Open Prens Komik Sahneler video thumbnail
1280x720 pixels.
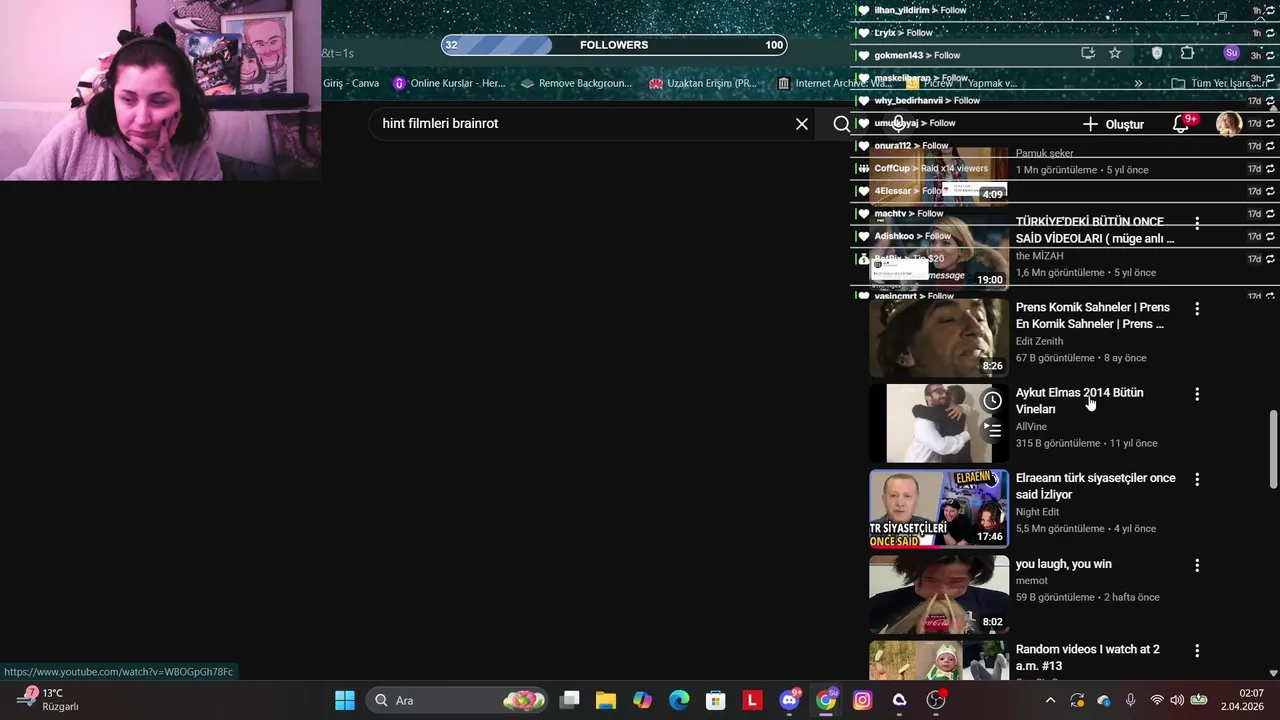coord(939,338)
